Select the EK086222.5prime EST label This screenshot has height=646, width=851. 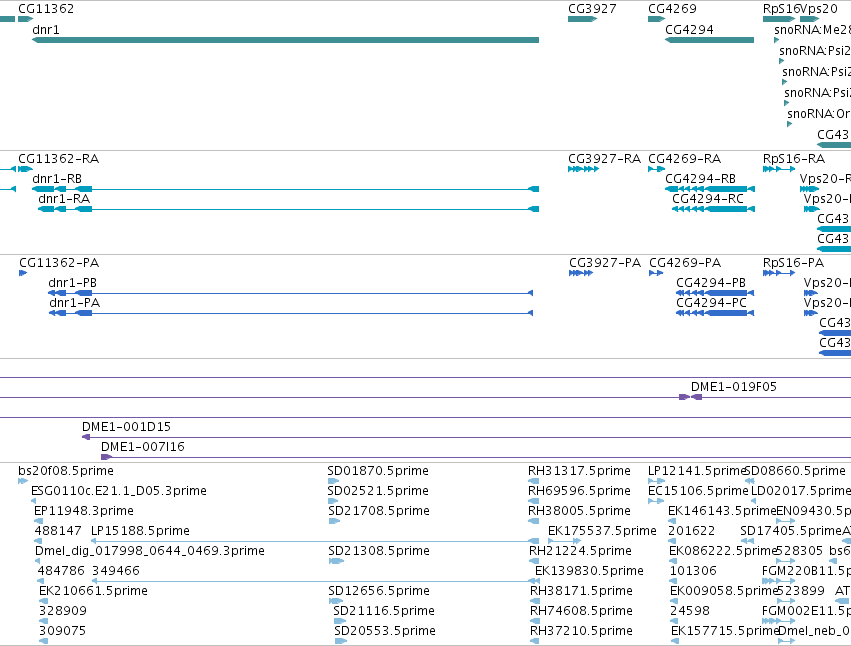coord(723,551)
